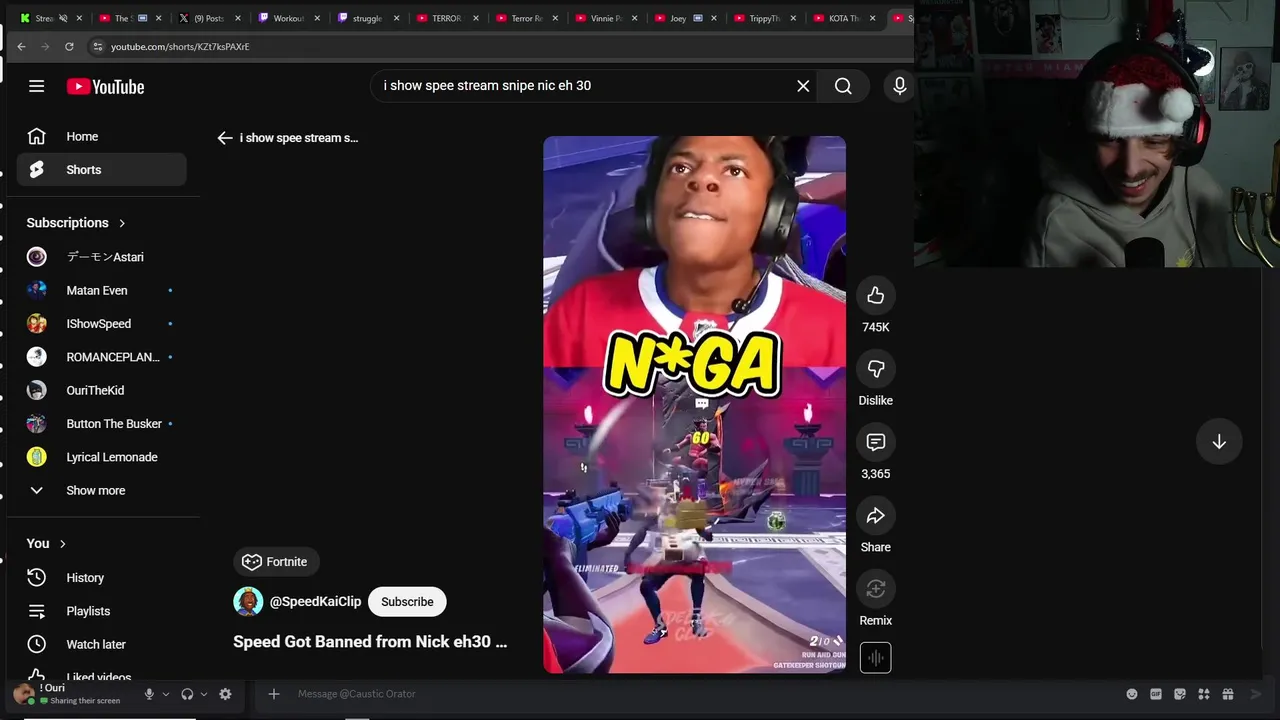This screenshot has width=1280, height=720.
Task: Click the browser forward button
Action: [x=45, y=47]
